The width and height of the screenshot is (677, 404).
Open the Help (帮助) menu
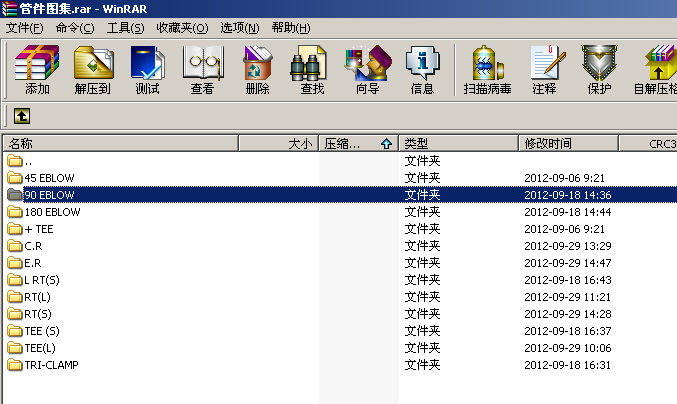pos(291,28)
